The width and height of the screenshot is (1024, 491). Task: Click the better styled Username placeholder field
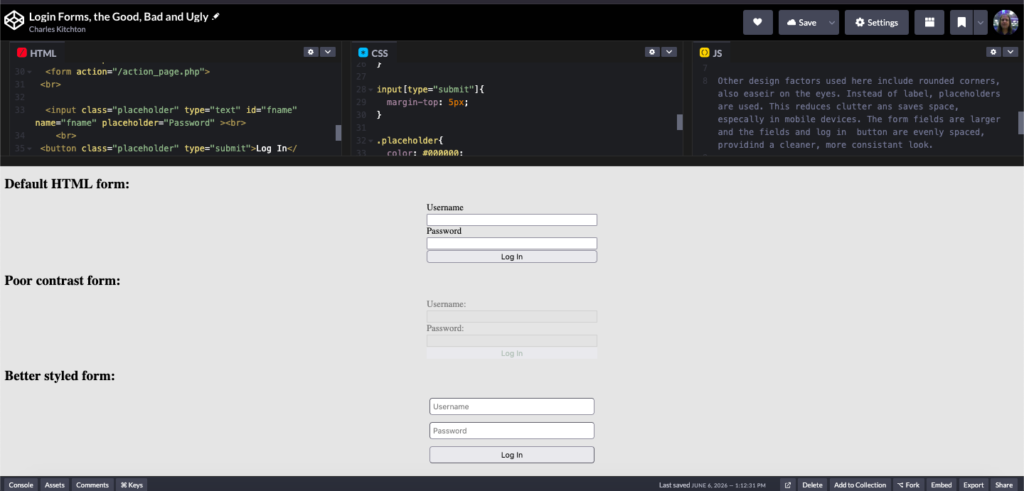coord(512,406)
